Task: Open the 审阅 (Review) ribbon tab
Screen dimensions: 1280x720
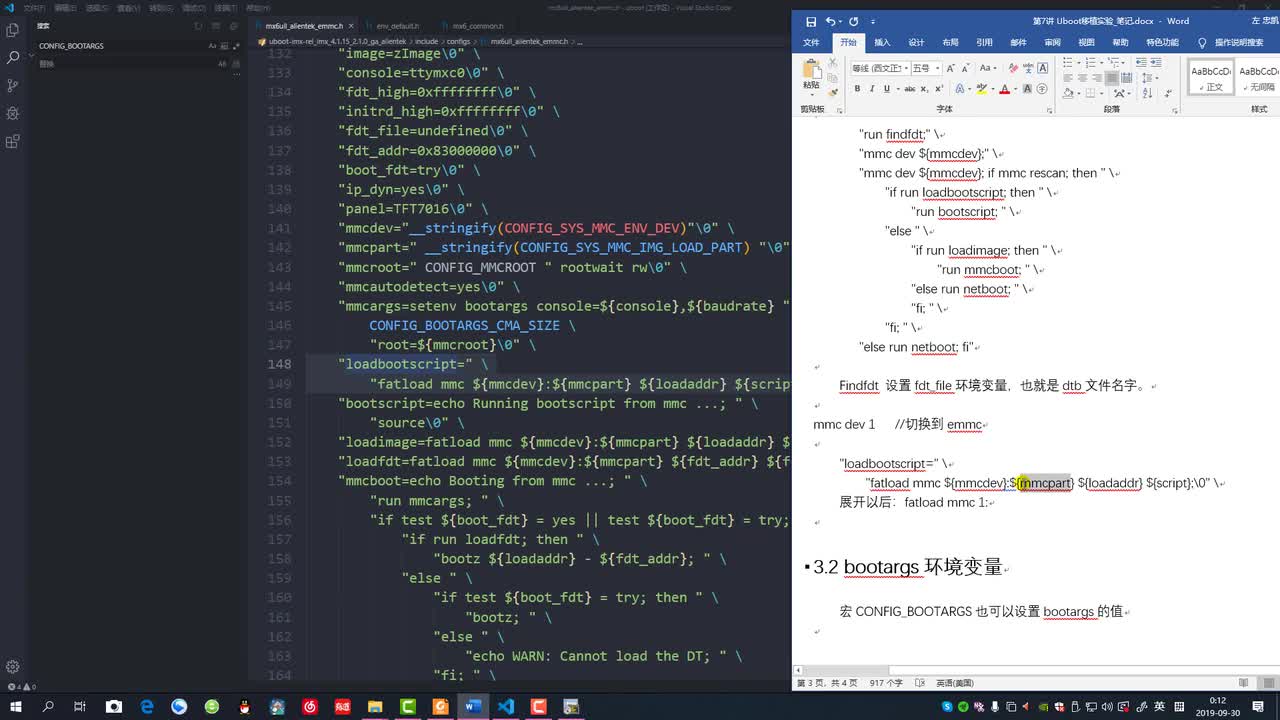Action: 1052,43
